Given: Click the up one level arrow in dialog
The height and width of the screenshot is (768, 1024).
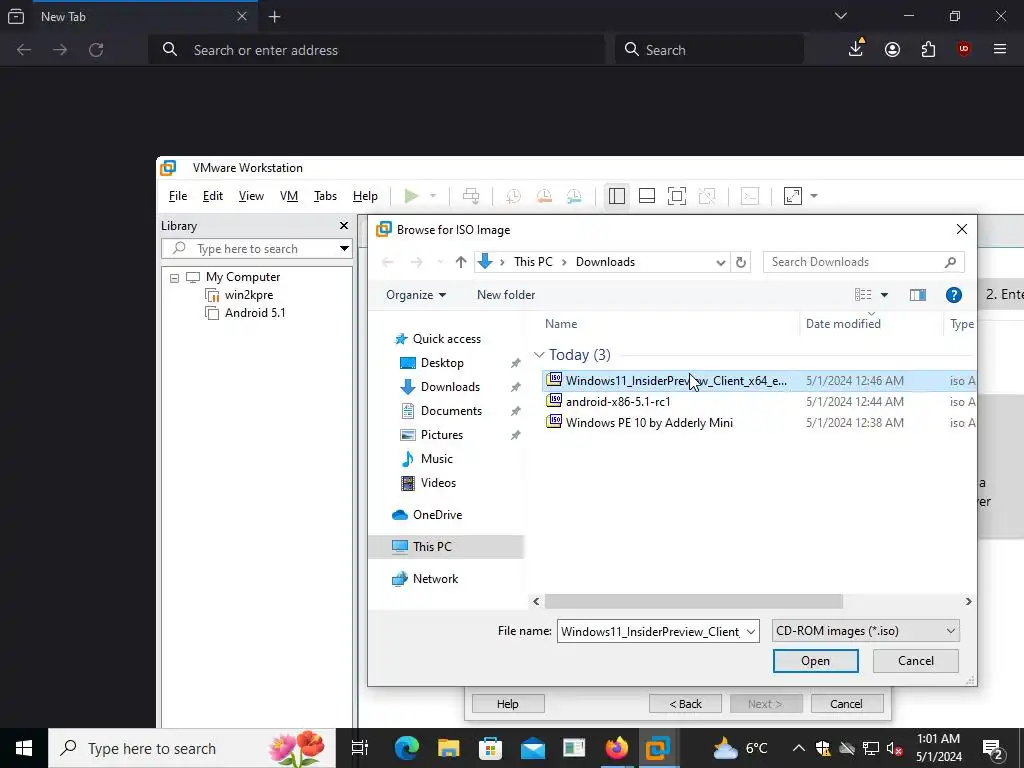Looking at the screenshot, I should 461,262.
